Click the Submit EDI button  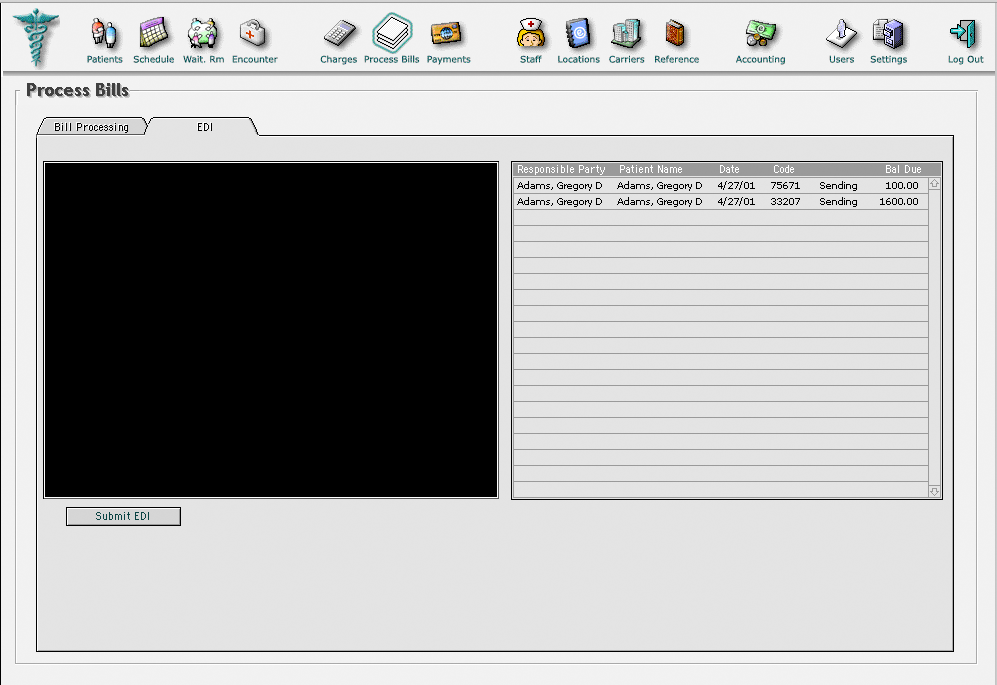pos(123,516)
